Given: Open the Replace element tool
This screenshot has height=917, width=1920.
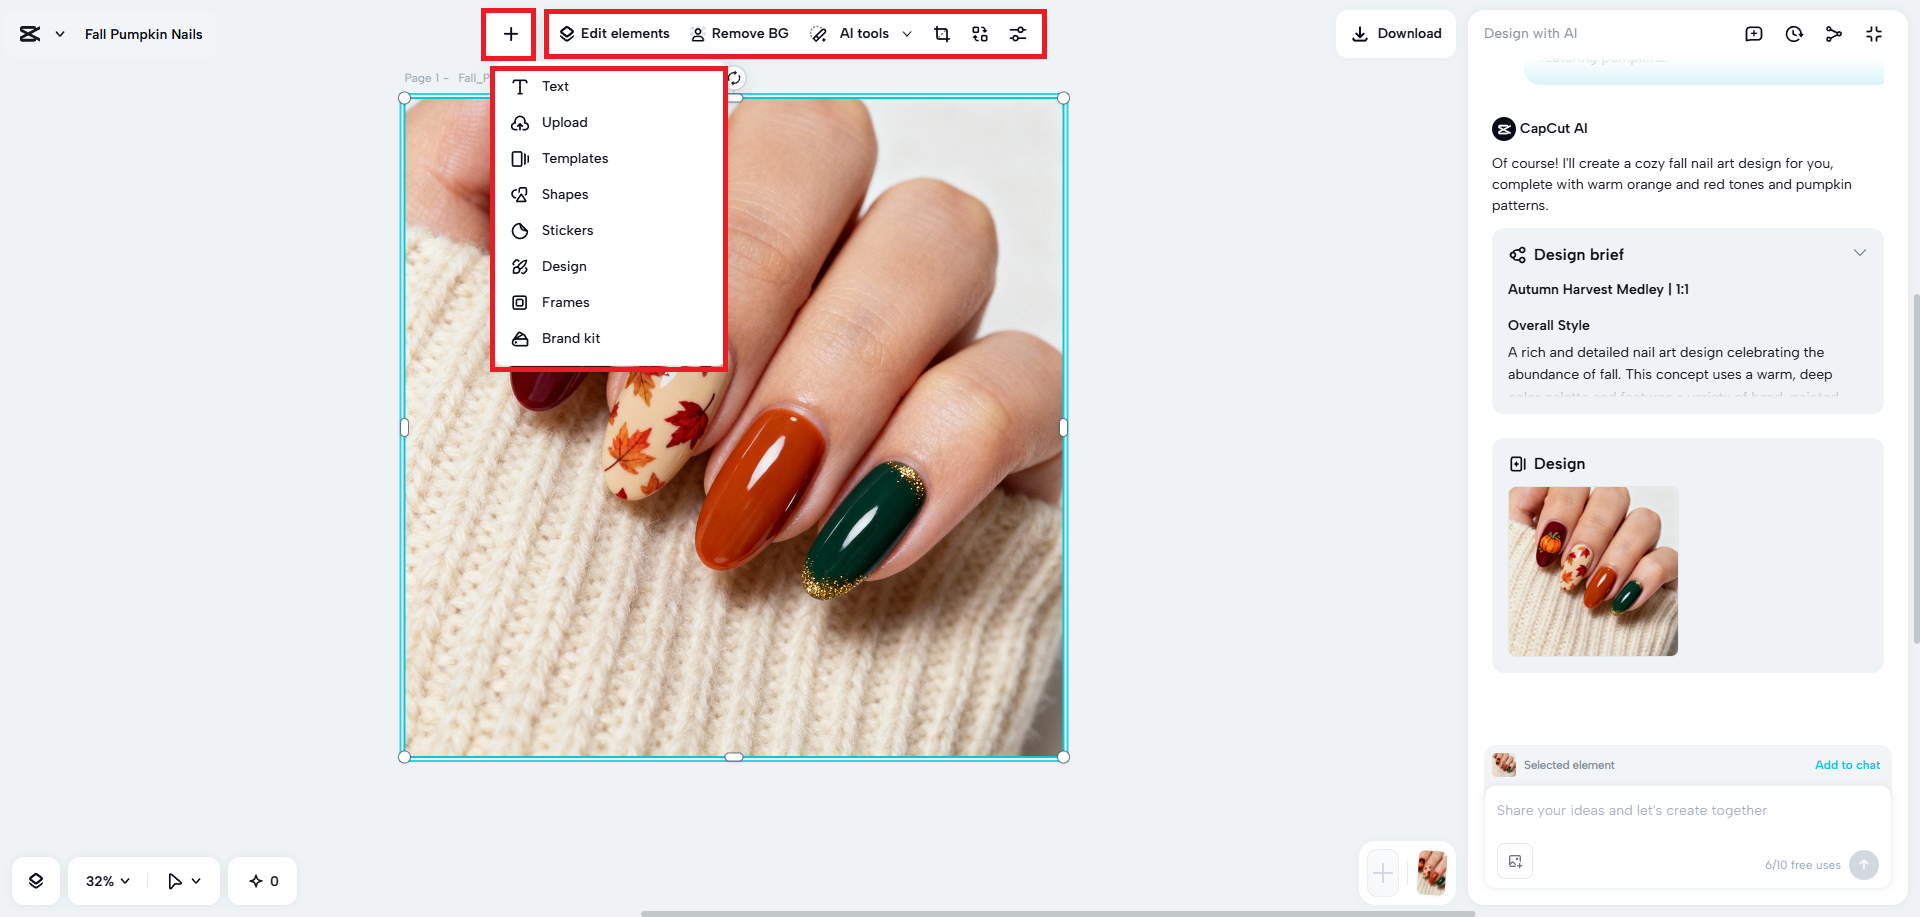Looking at the screenshot, I should [x=979, y=33].
